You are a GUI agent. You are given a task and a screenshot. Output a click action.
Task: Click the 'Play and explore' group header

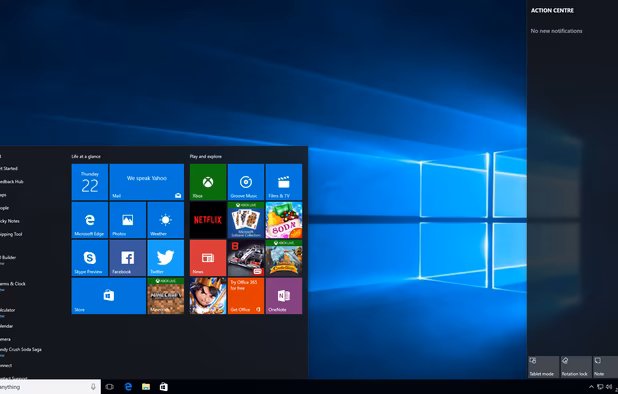click(x=206, y=156)
